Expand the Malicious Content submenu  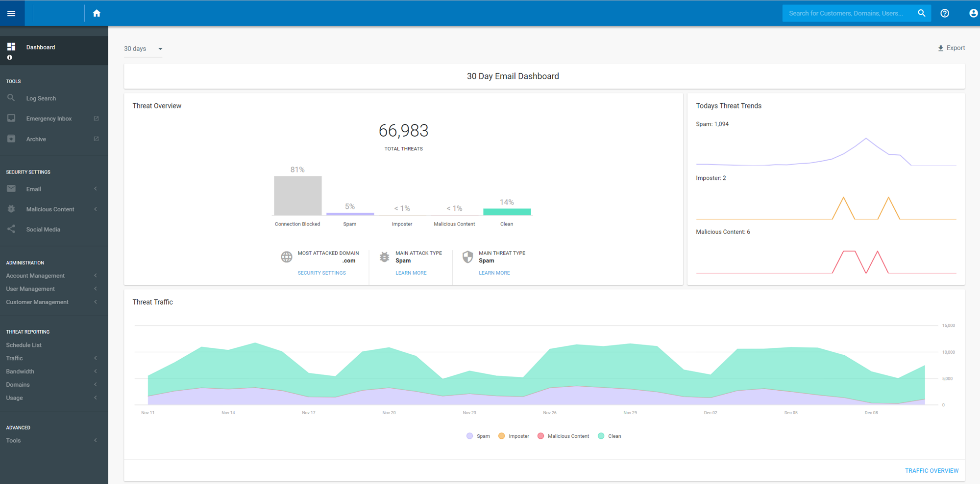pos(96,209)
